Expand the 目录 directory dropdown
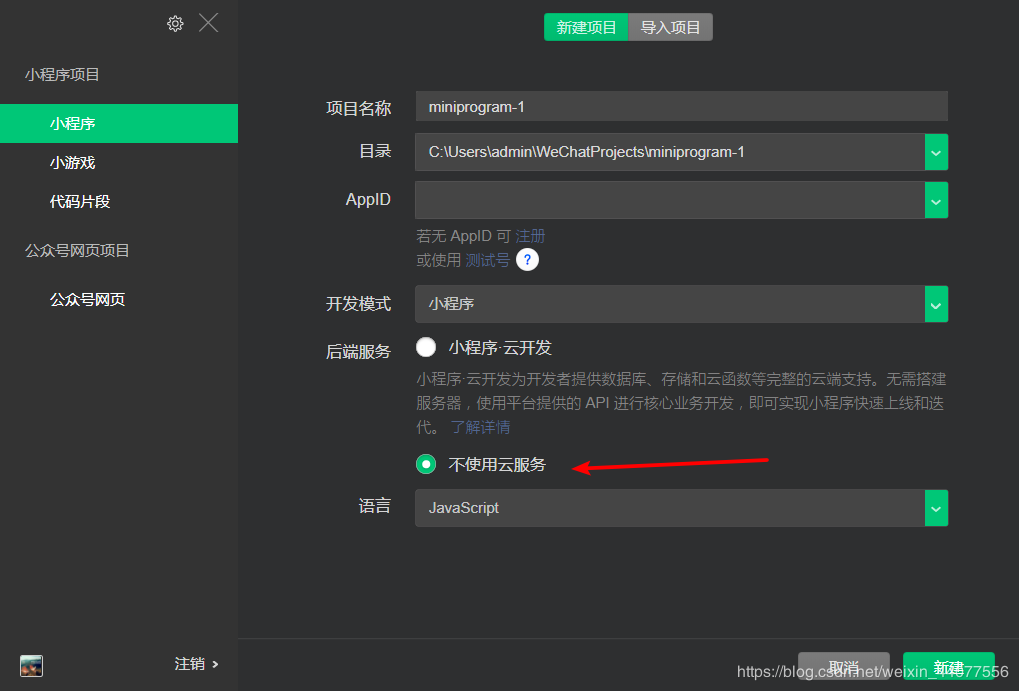Image resolution: width=1019 pixels, height=691 pixels. 935,152
